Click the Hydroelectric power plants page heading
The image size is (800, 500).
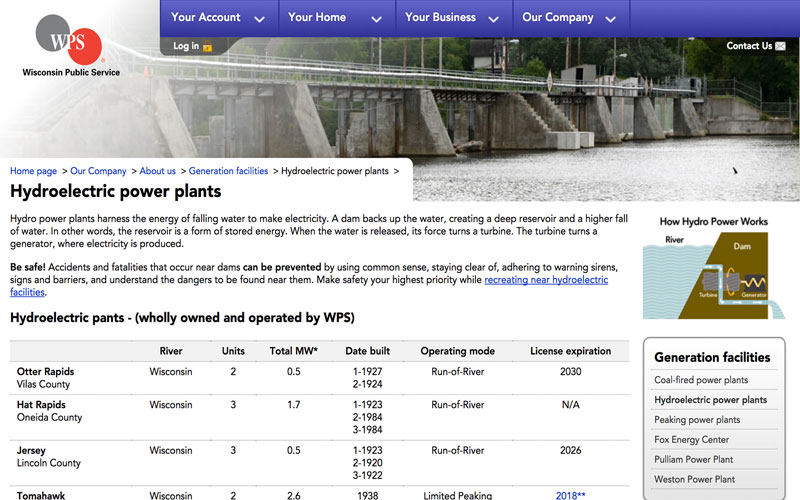point(116,192)
